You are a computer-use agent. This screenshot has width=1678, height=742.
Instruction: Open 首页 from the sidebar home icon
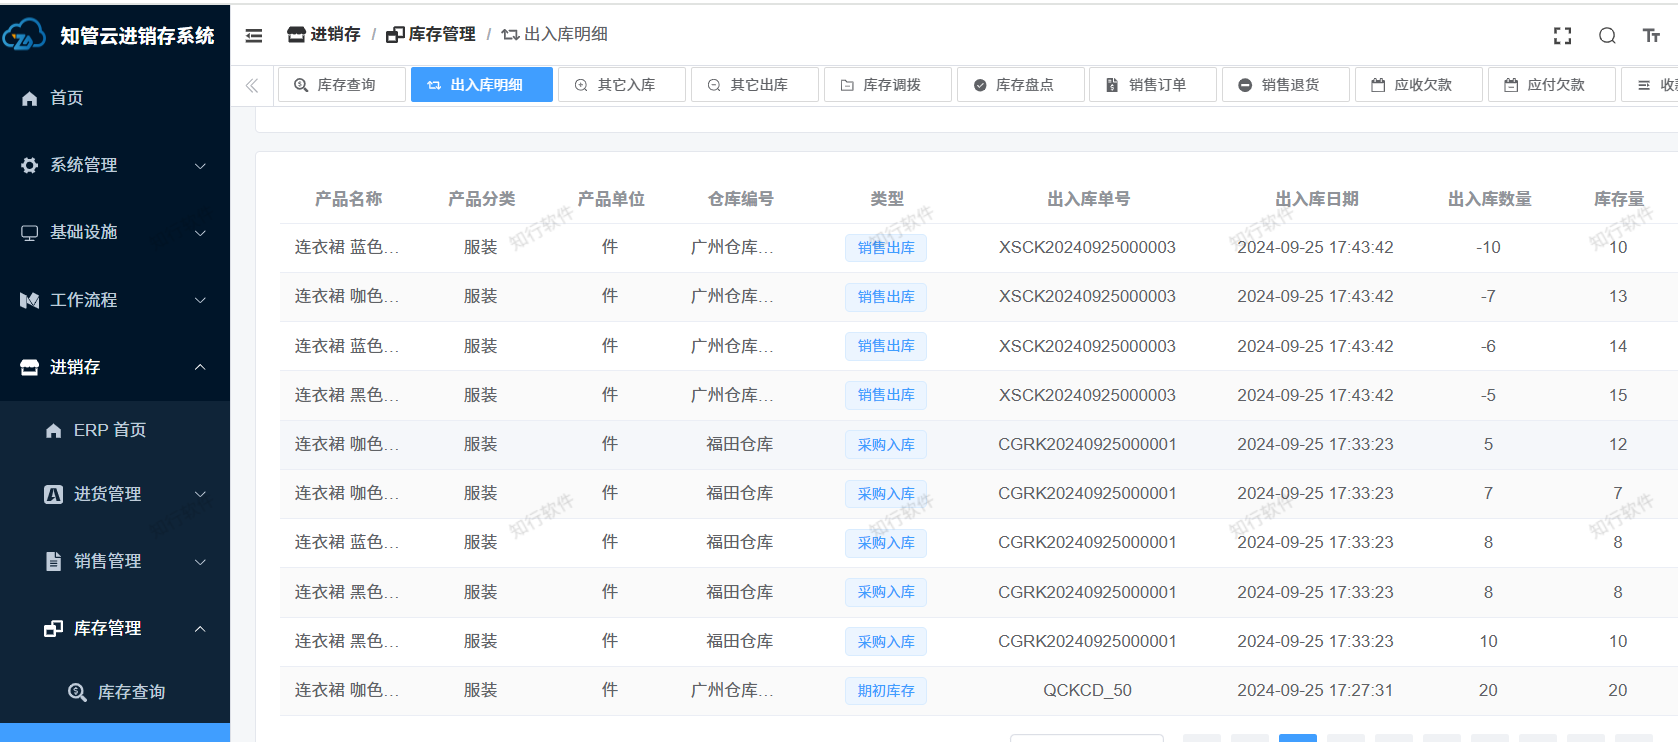click(x=66, y=98)
